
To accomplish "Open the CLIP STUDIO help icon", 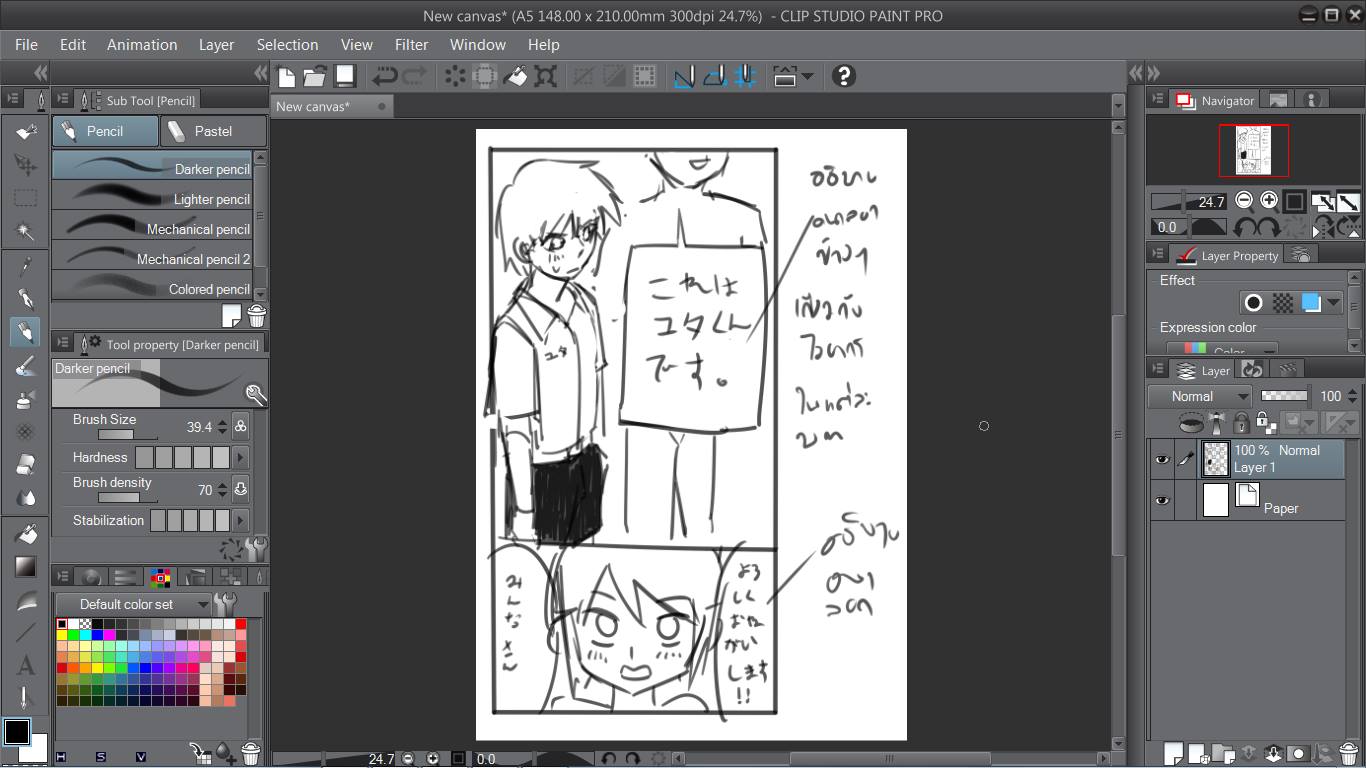I will [x=844, y=76].
